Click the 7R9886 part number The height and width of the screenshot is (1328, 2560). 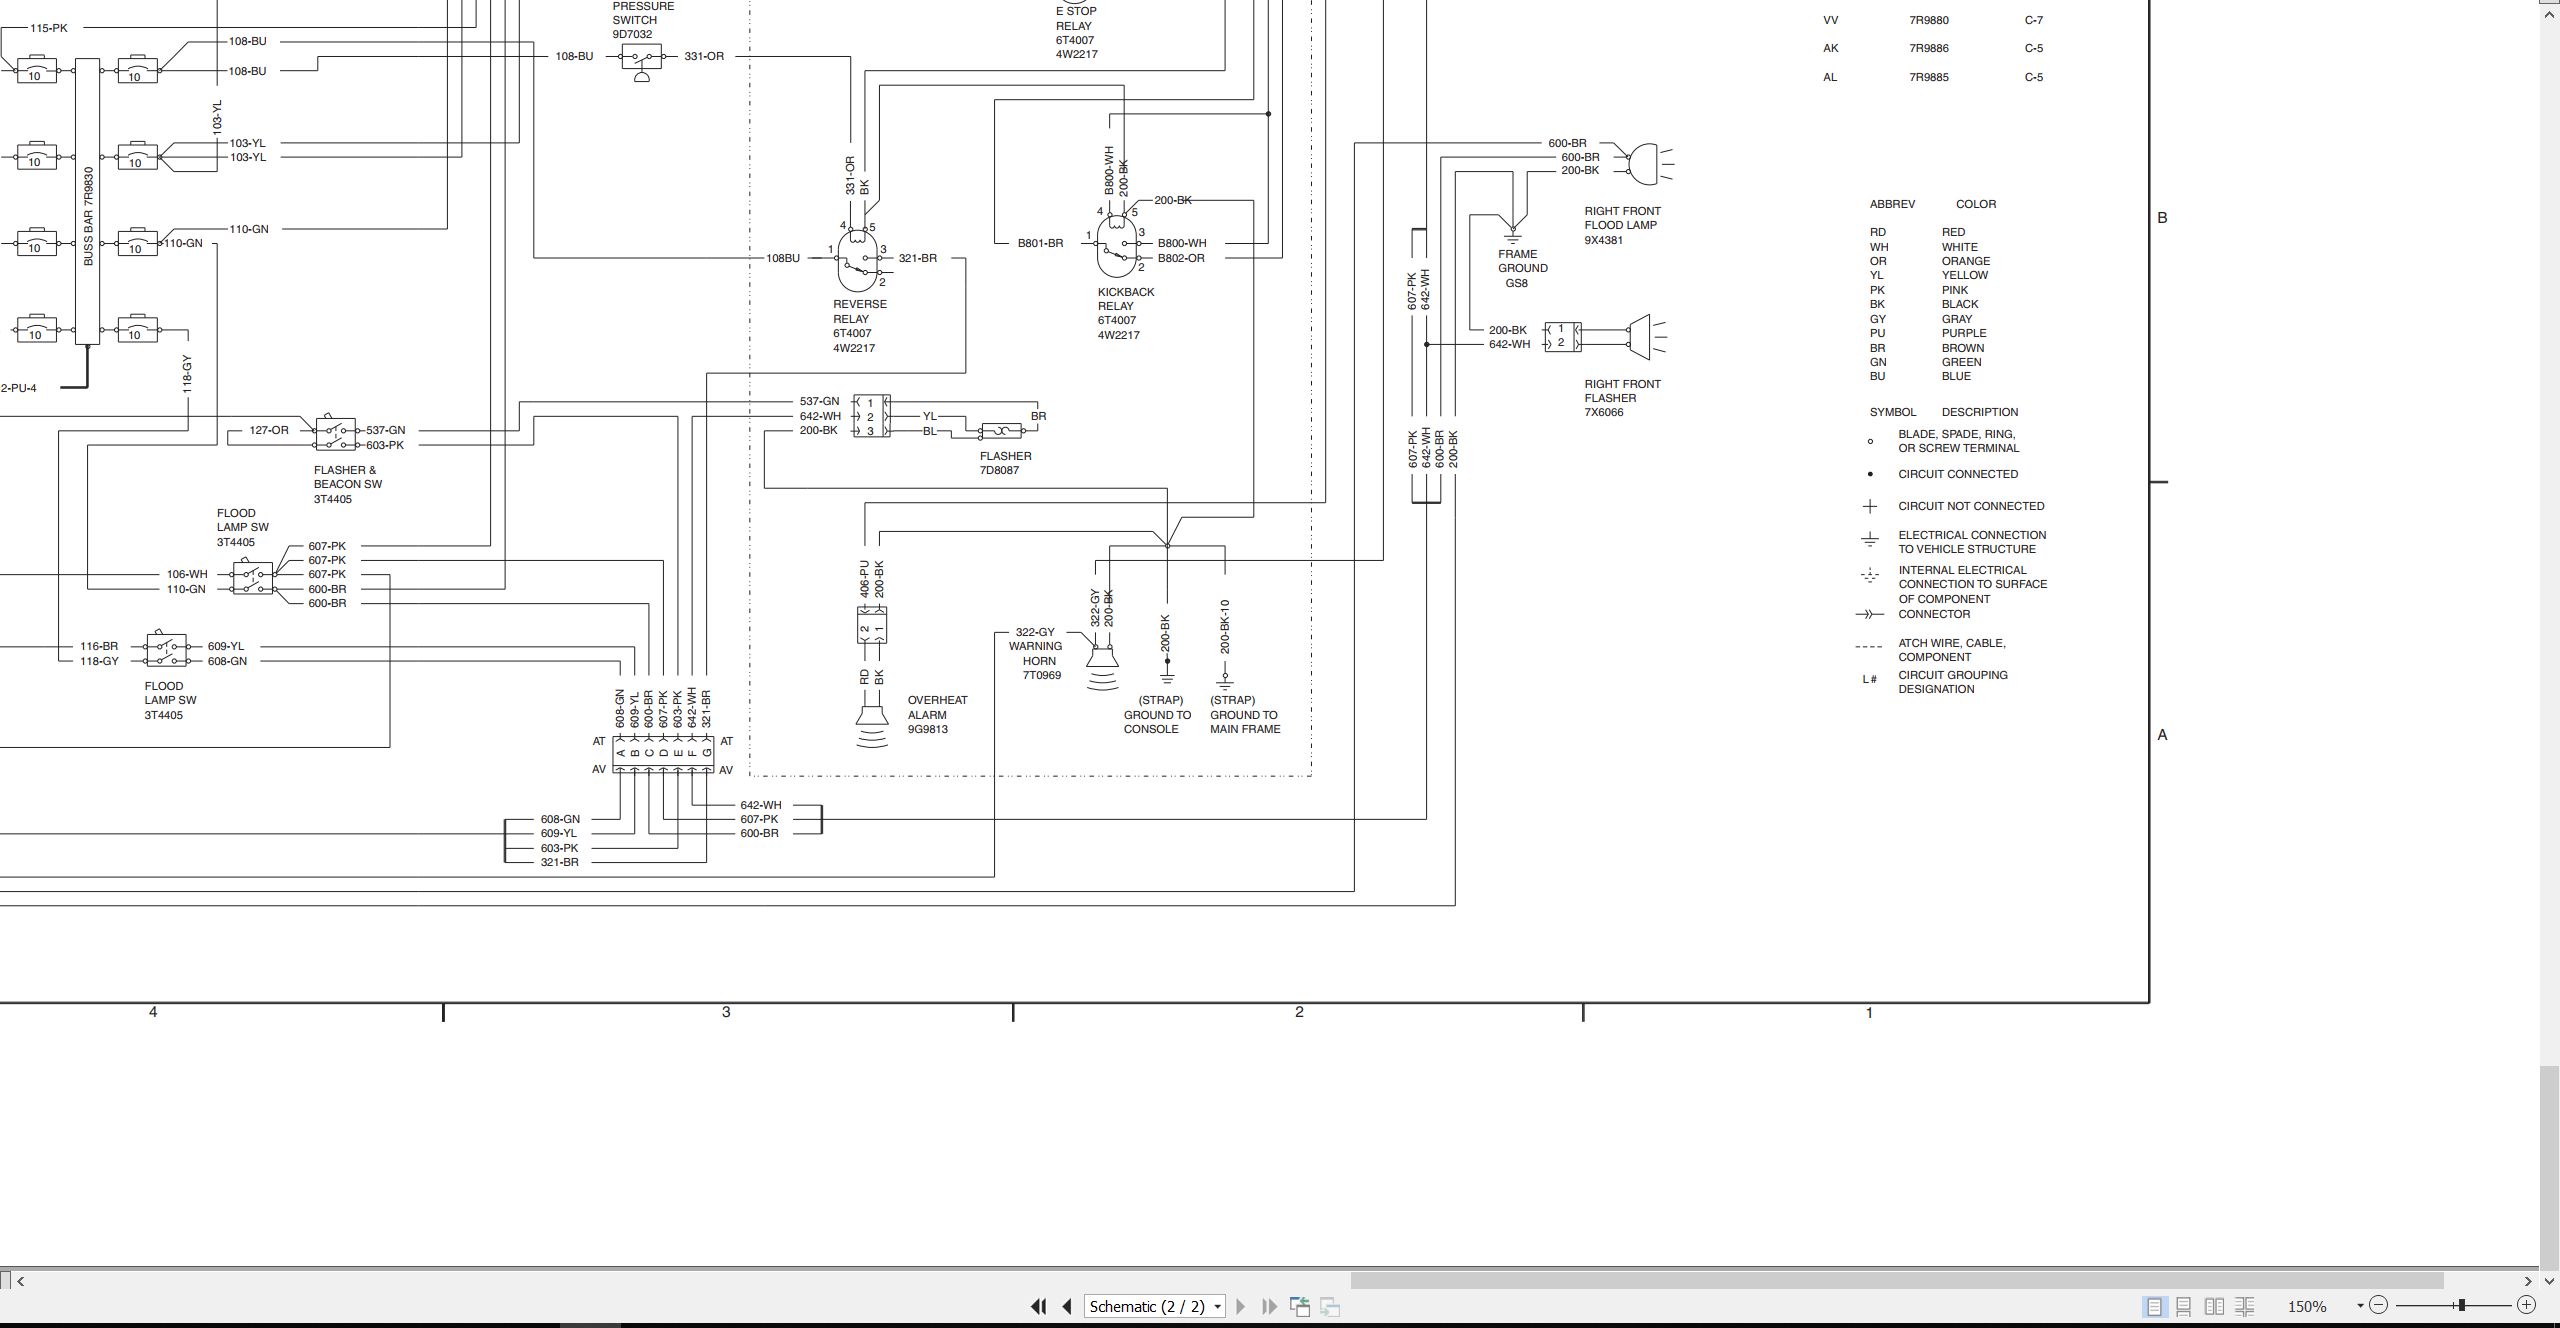(x=1928, y=48)
